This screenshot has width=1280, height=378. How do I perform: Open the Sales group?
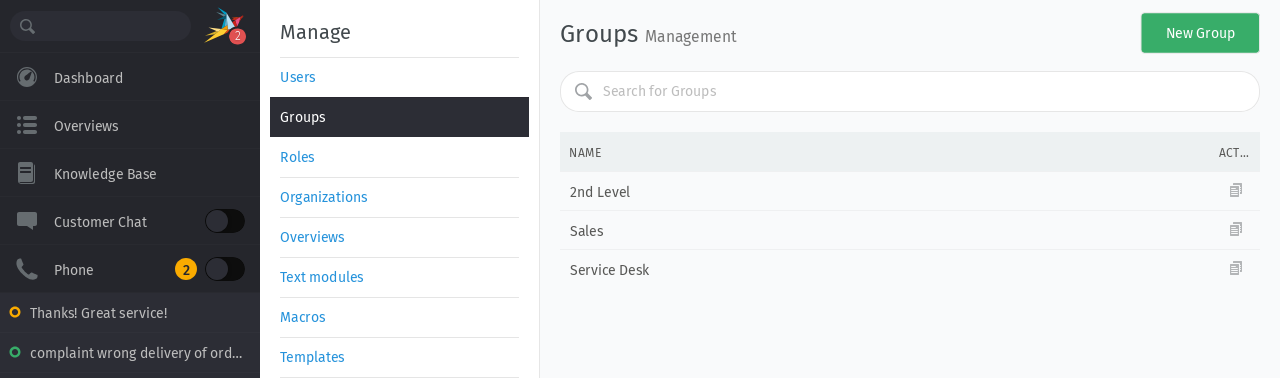pos(587,230)
